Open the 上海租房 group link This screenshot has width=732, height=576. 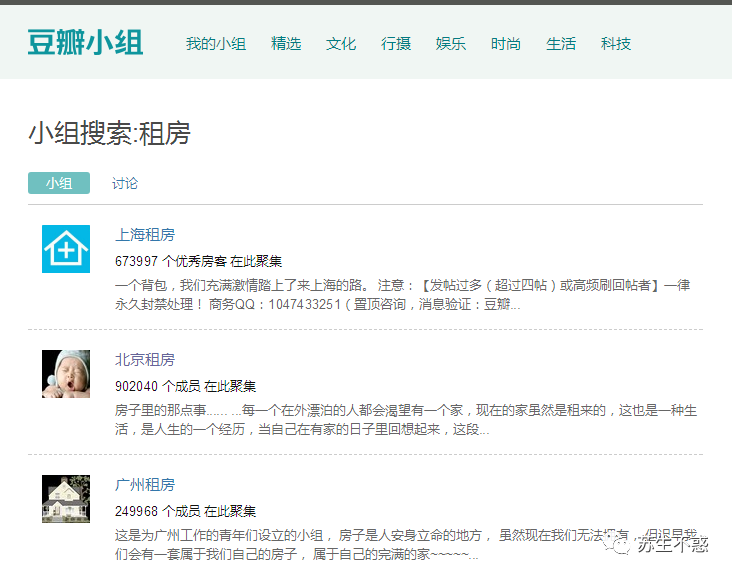click(x=145, y=234)
